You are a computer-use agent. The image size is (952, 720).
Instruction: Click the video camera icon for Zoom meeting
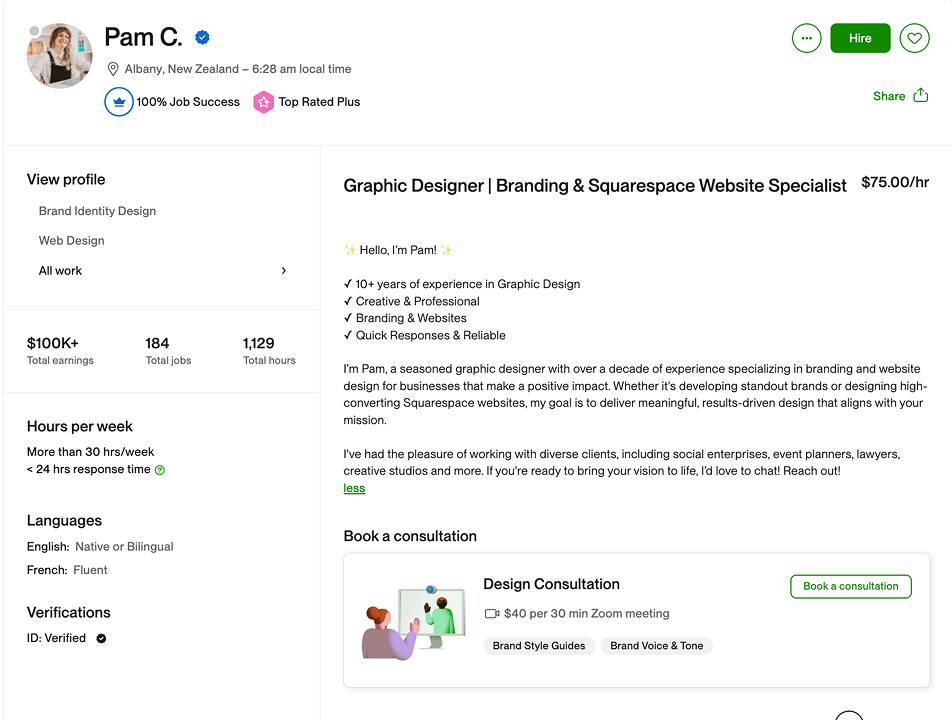(491, 614)
